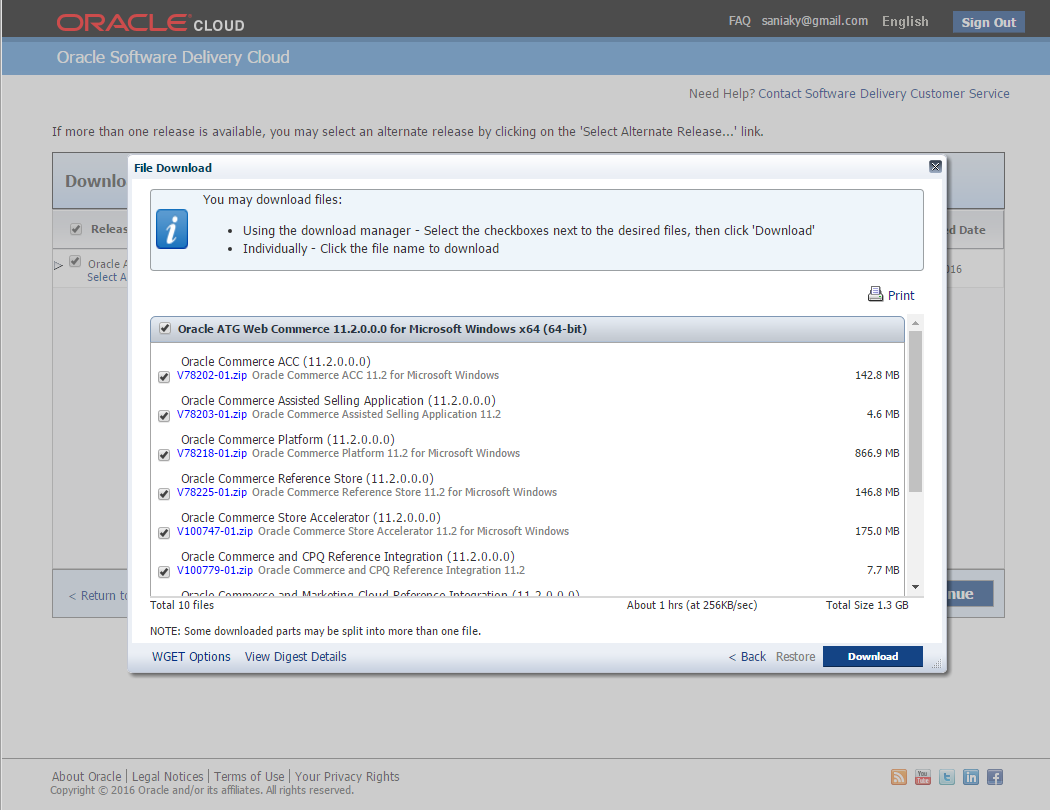Click the 866.9 MB size value

click(x=877, y=453)
